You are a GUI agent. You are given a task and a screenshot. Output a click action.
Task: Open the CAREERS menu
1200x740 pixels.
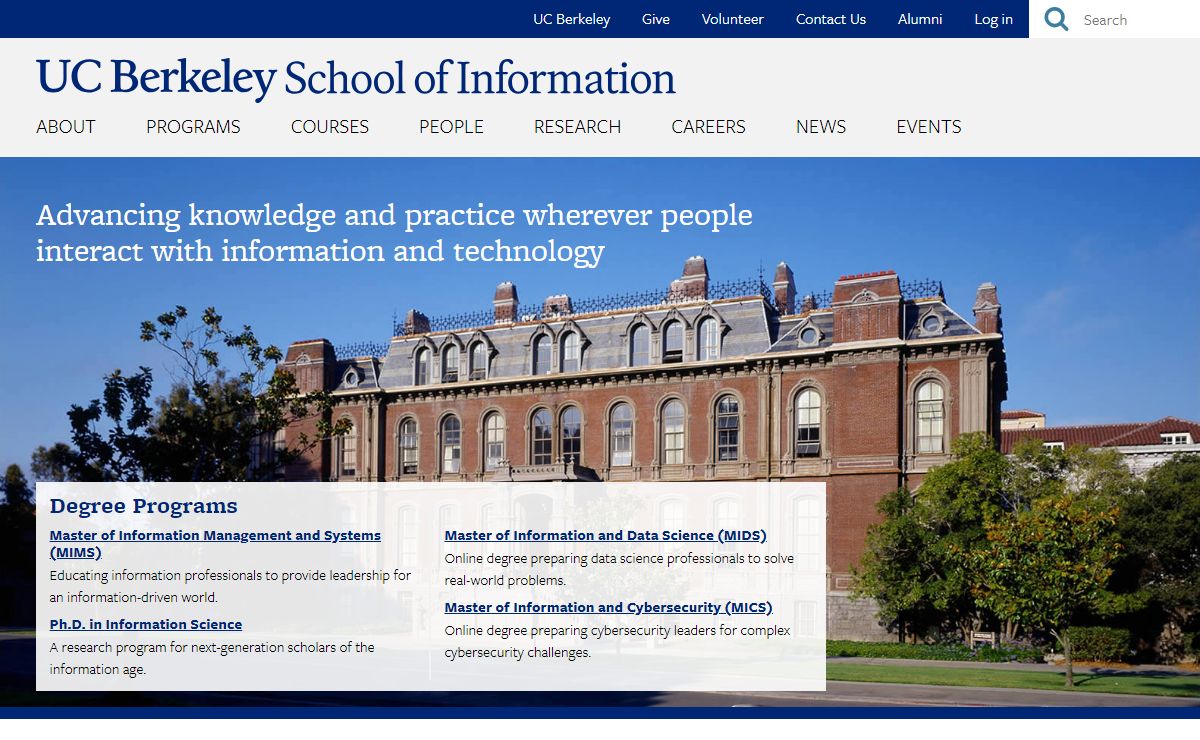(708, 127)
